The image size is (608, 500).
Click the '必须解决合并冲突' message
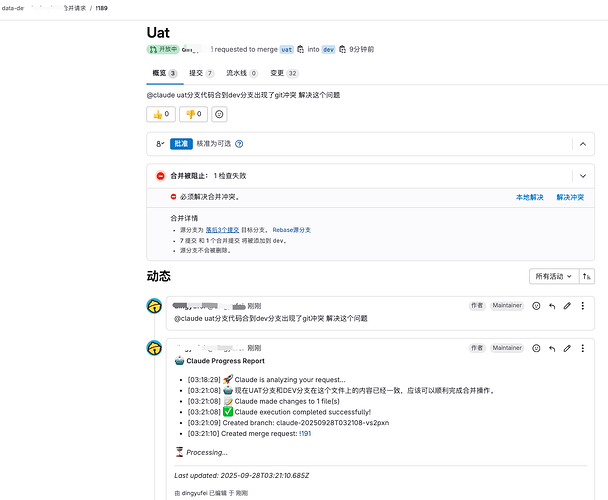(x=209, y=197)
